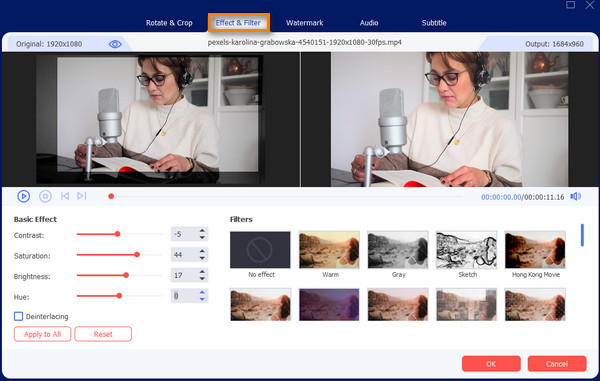Select the No effect filter
The width and height of the screenshot is (600, 381).
[260, 250]
